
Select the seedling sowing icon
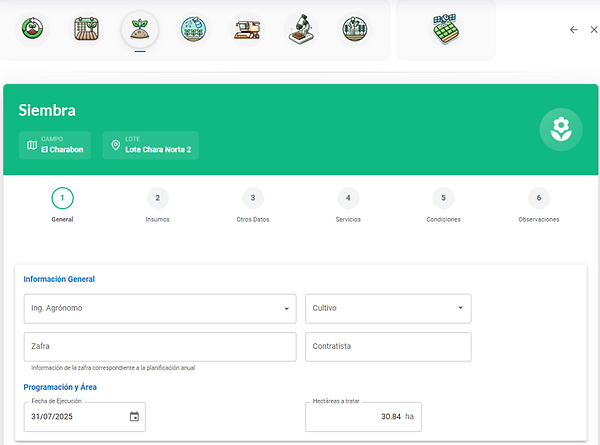pos(140,29)
